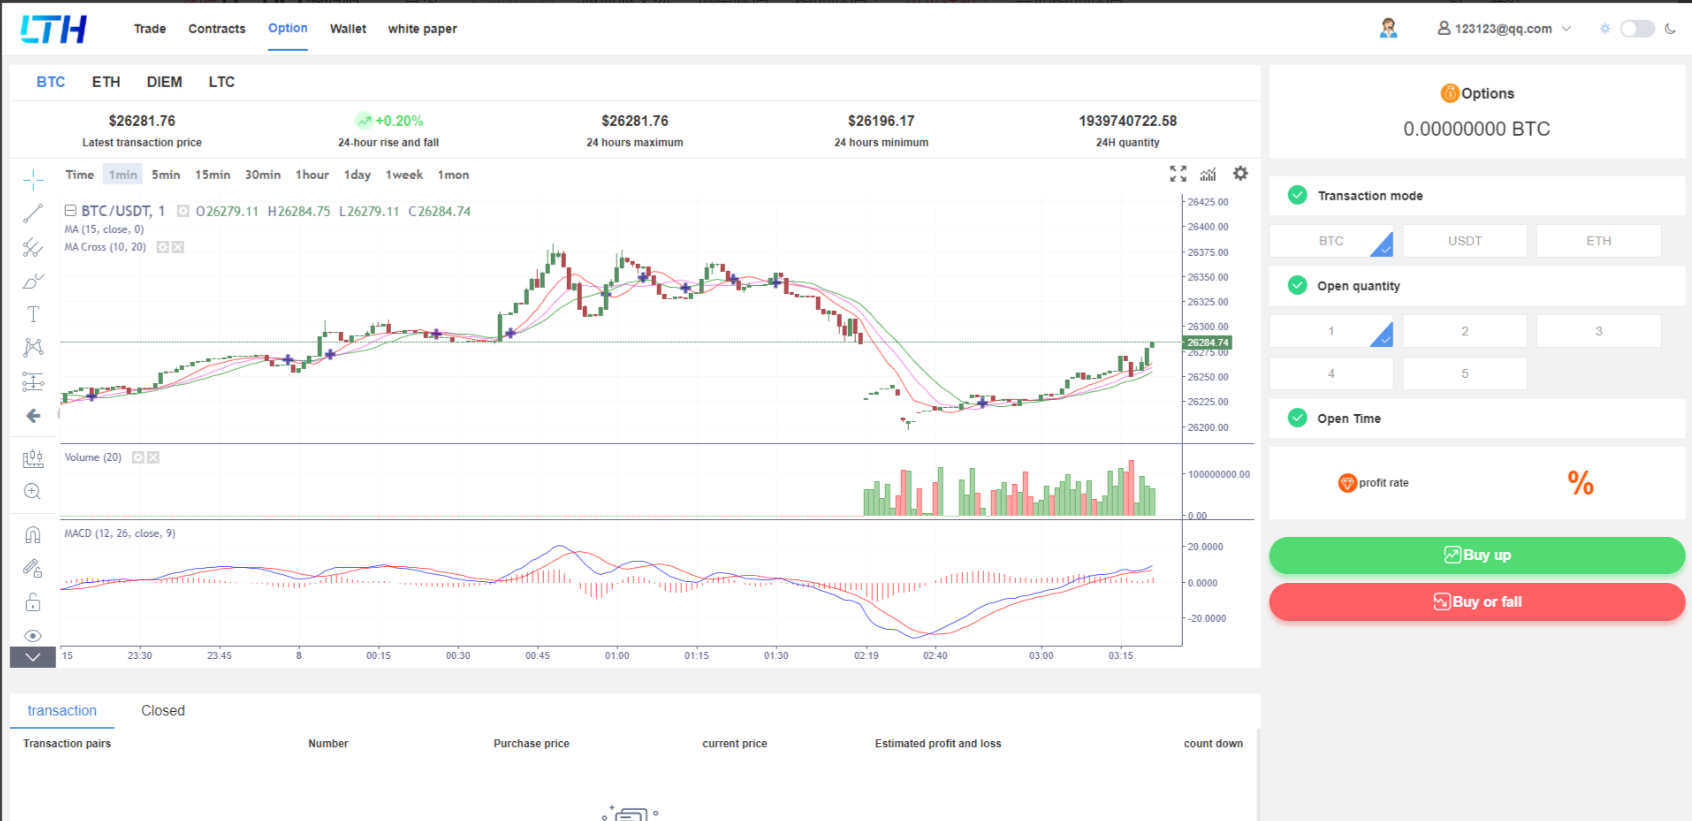Open the chart indicators panel
The height and width of the screenshot is (821, 1692).
1208,174
